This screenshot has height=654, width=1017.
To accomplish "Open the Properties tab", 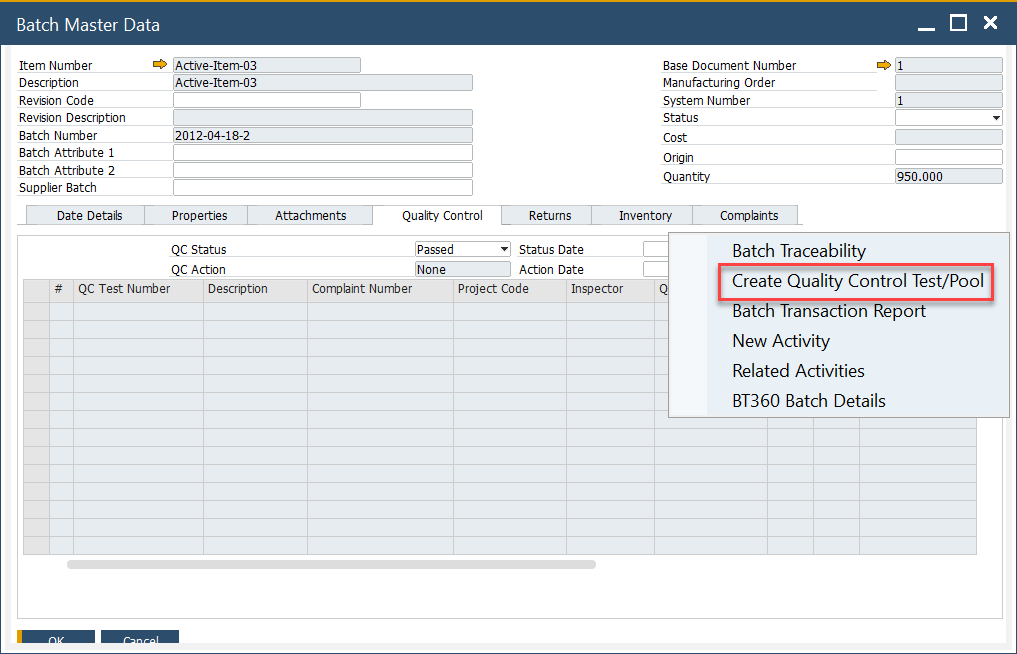I will (x=199, y=215).
